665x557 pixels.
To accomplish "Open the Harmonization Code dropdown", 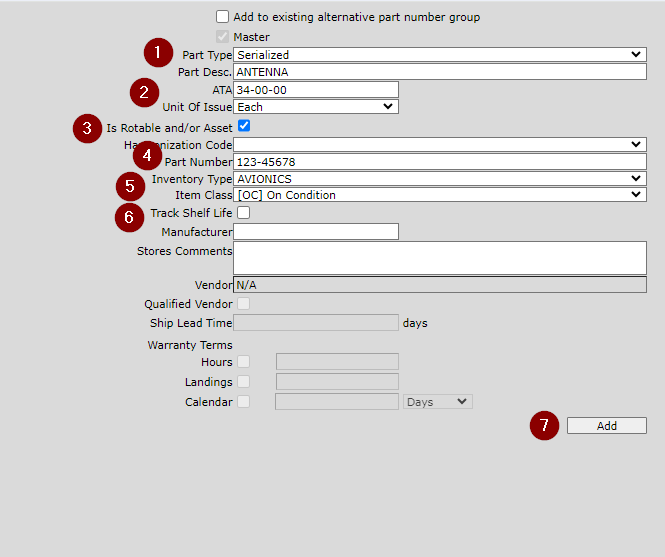I will point(440,145).
